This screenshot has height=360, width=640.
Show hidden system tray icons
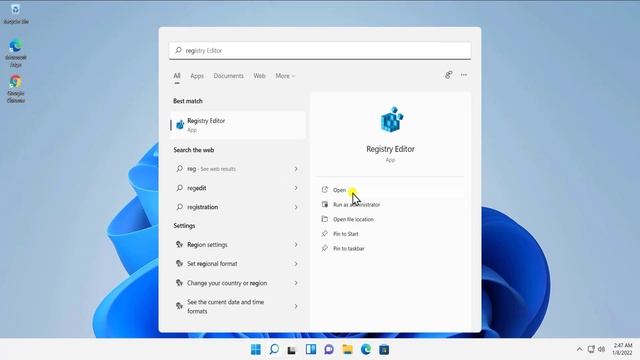click(x=579, y=349)
